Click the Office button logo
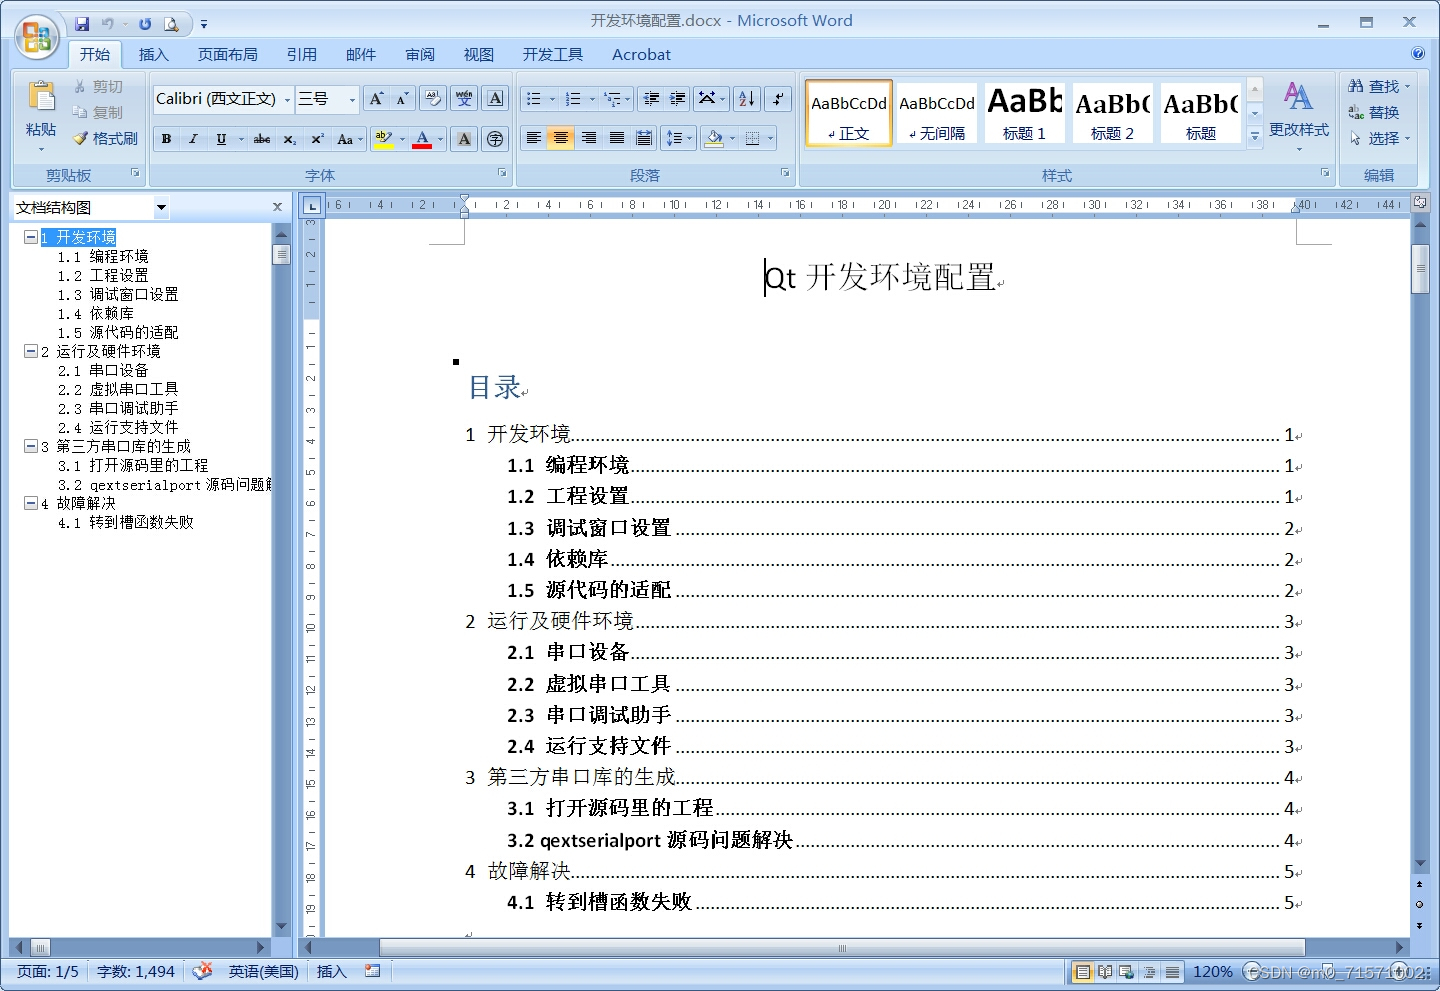The image size is (1440, 991). [x=37, y=37]
